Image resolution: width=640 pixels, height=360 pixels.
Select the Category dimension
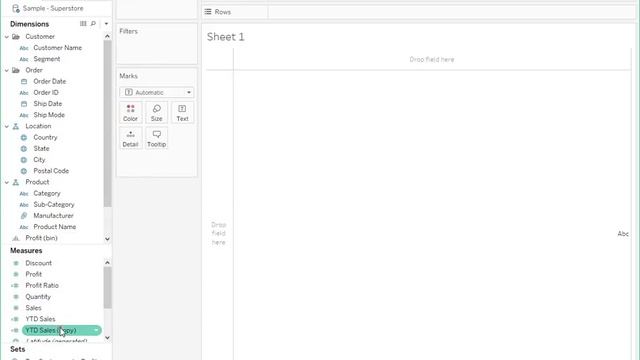pyautogui.click(x=47, y=193)
